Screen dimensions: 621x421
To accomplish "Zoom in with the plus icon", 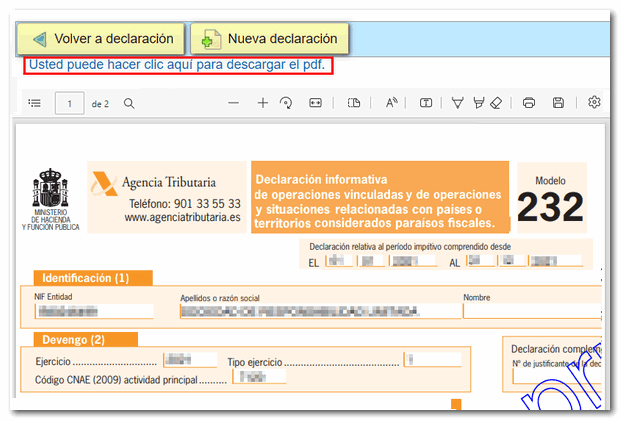I will click(x=263, y=103).
